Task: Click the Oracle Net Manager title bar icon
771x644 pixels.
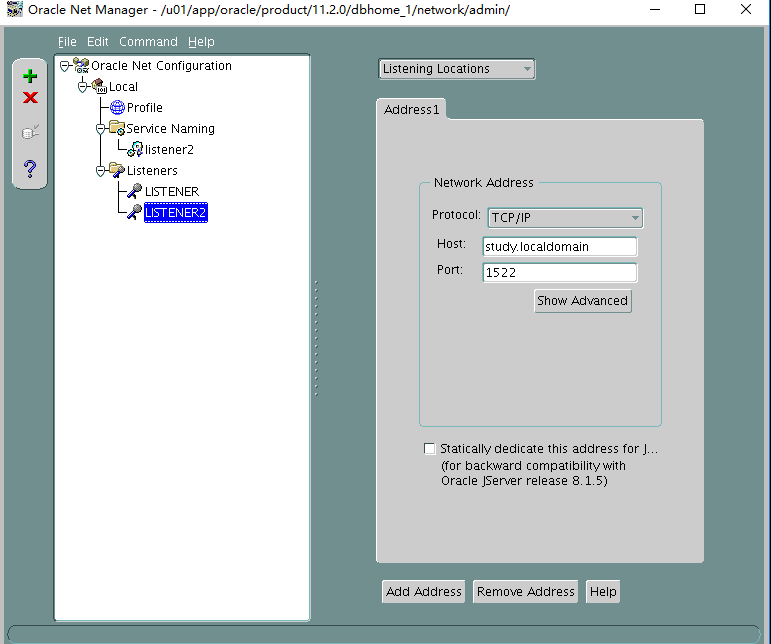Action: point(14,9)
